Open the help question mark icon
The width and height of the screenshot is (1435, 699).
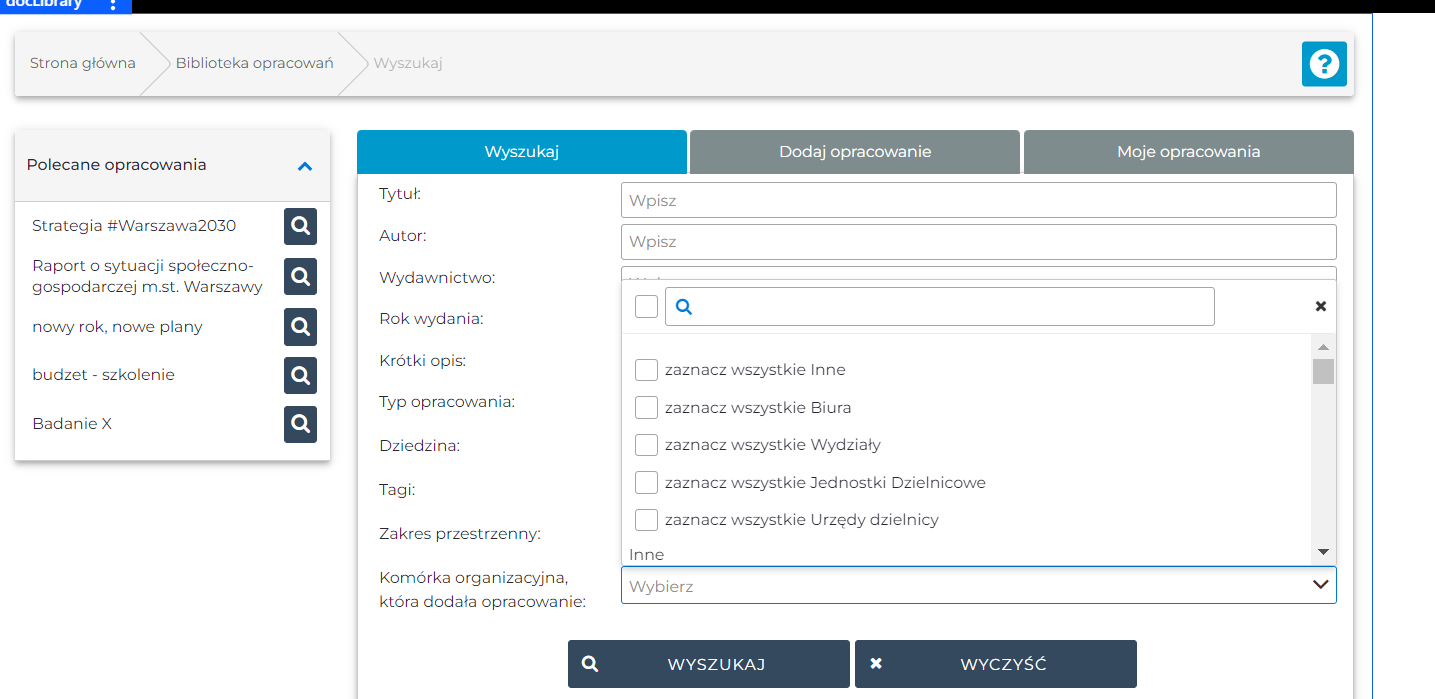tap(1324, 65)
